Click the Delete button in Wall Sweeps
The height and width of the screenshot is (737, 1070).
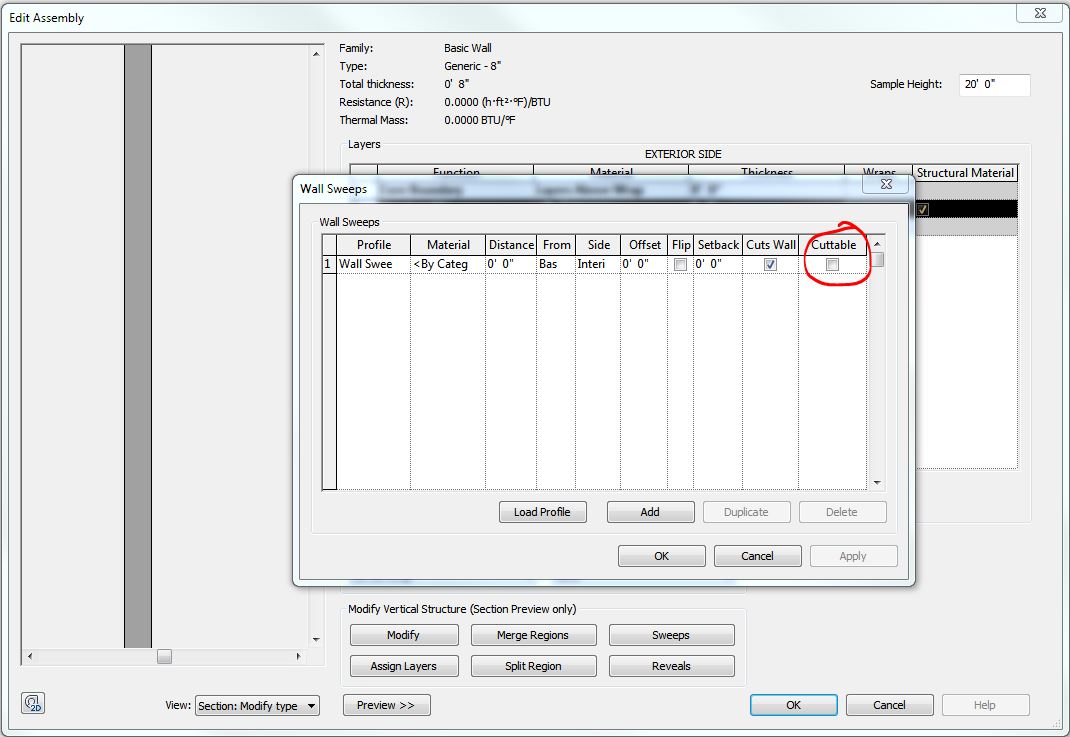point(842,512)
